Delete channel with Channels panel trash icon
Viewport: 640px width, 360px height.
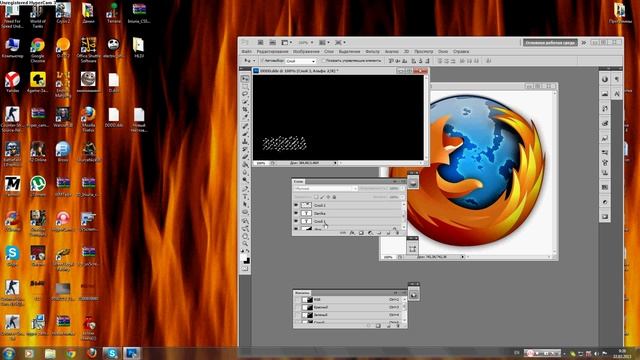click(398, 326)
